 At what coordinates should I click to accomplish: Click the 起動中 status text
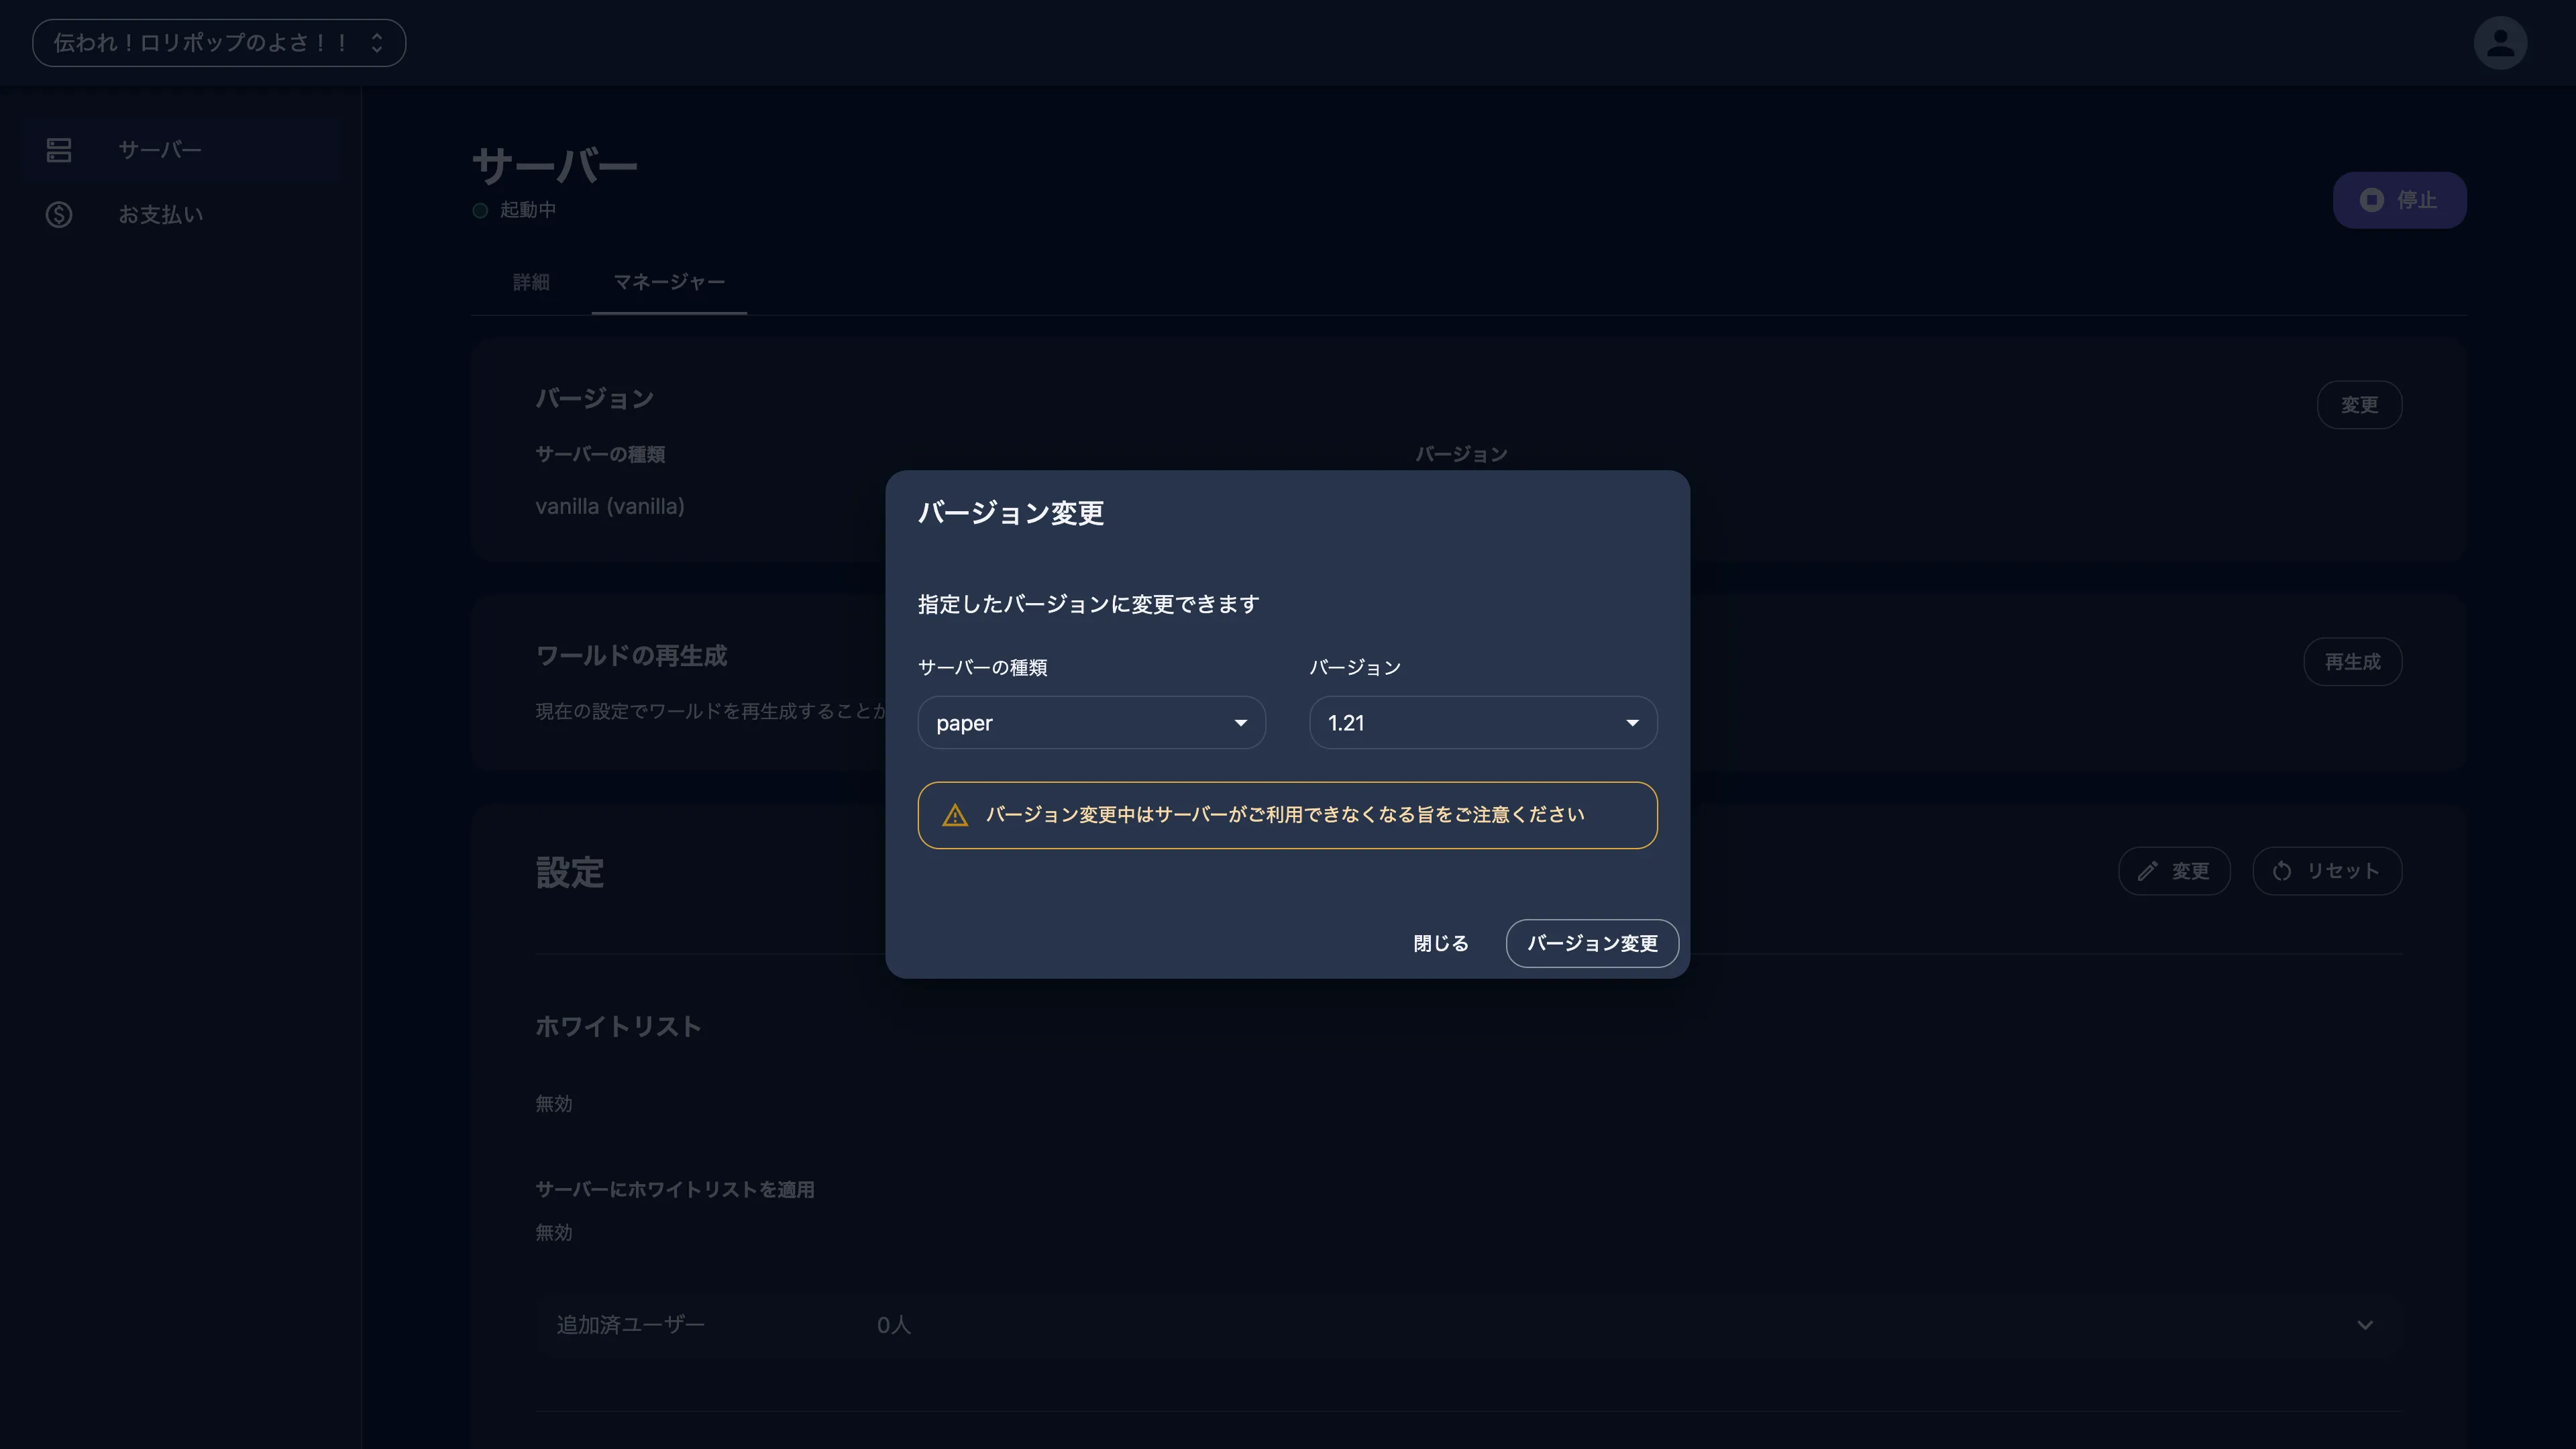528,210
